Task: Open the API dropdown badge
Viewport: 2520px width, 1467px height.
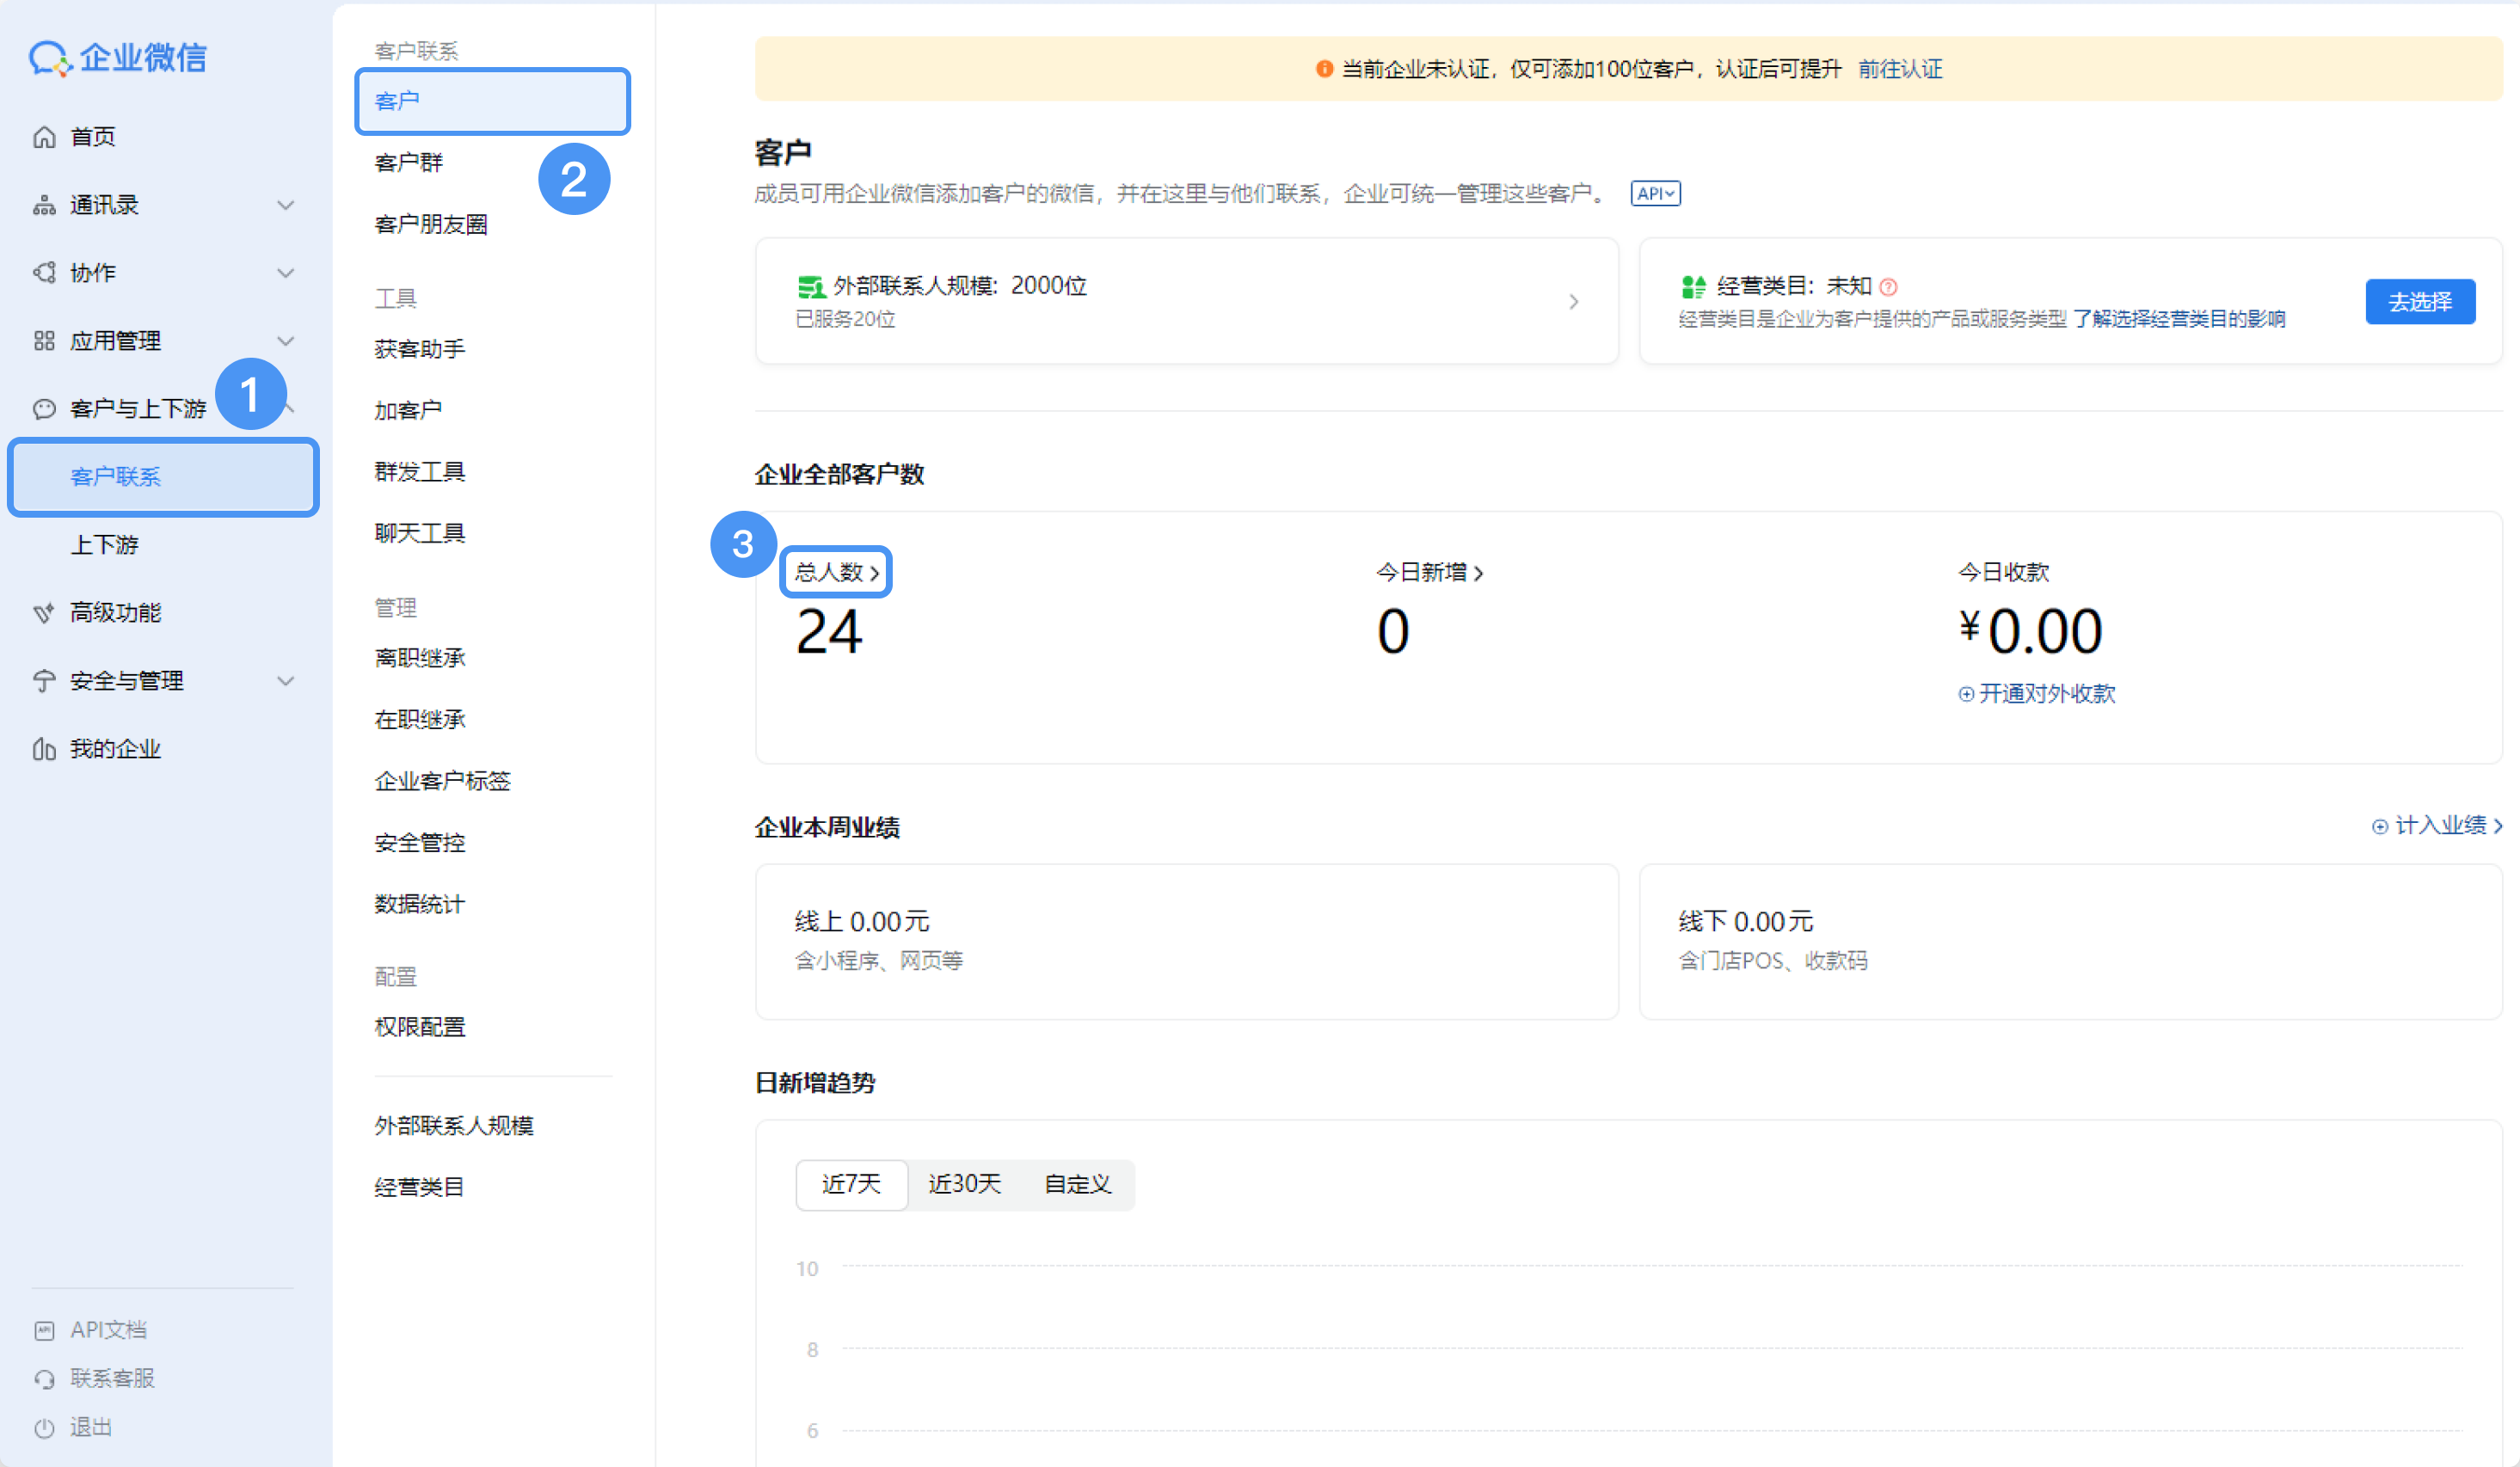Action: pos(1655,193)
